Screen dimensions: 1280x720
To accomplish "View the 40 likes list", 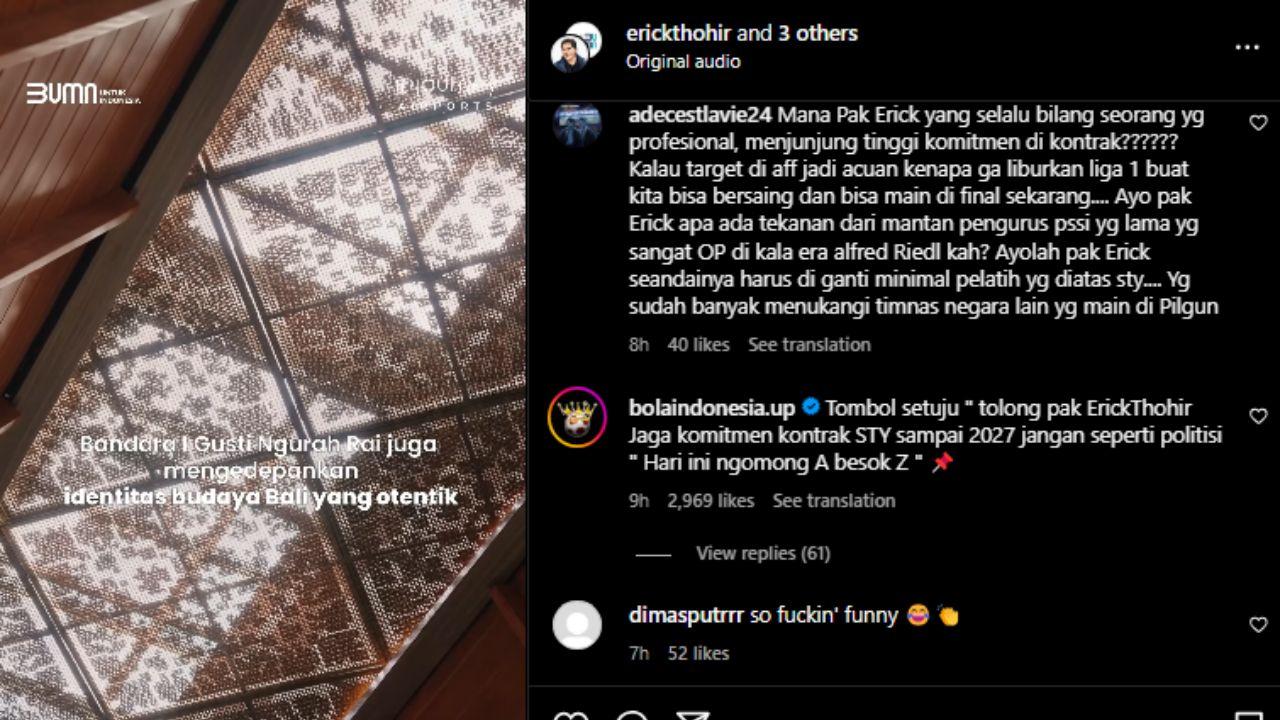I will click(x=698, y=344).
